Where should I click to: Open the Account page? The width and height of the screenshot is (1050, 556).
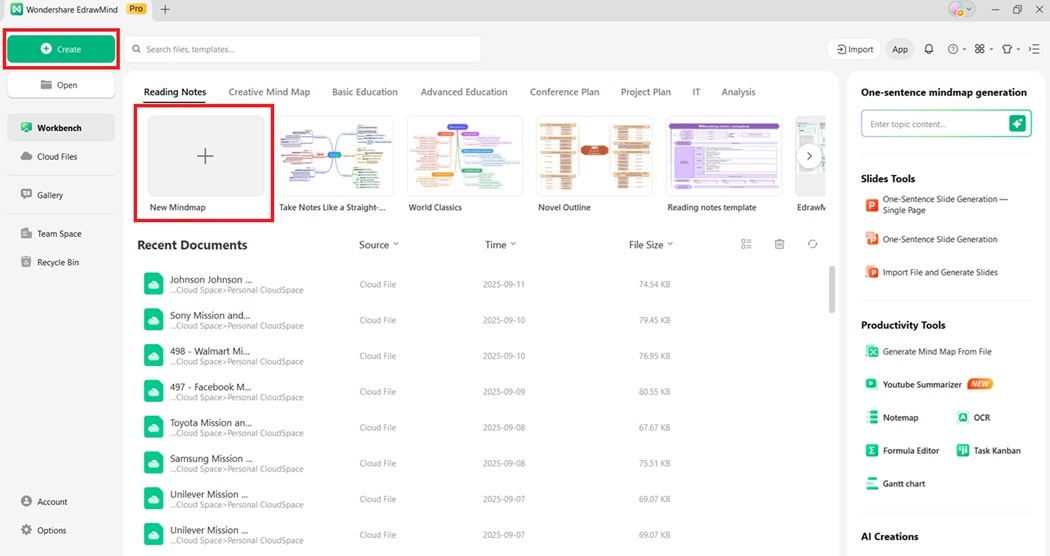[x=44, y=501]
